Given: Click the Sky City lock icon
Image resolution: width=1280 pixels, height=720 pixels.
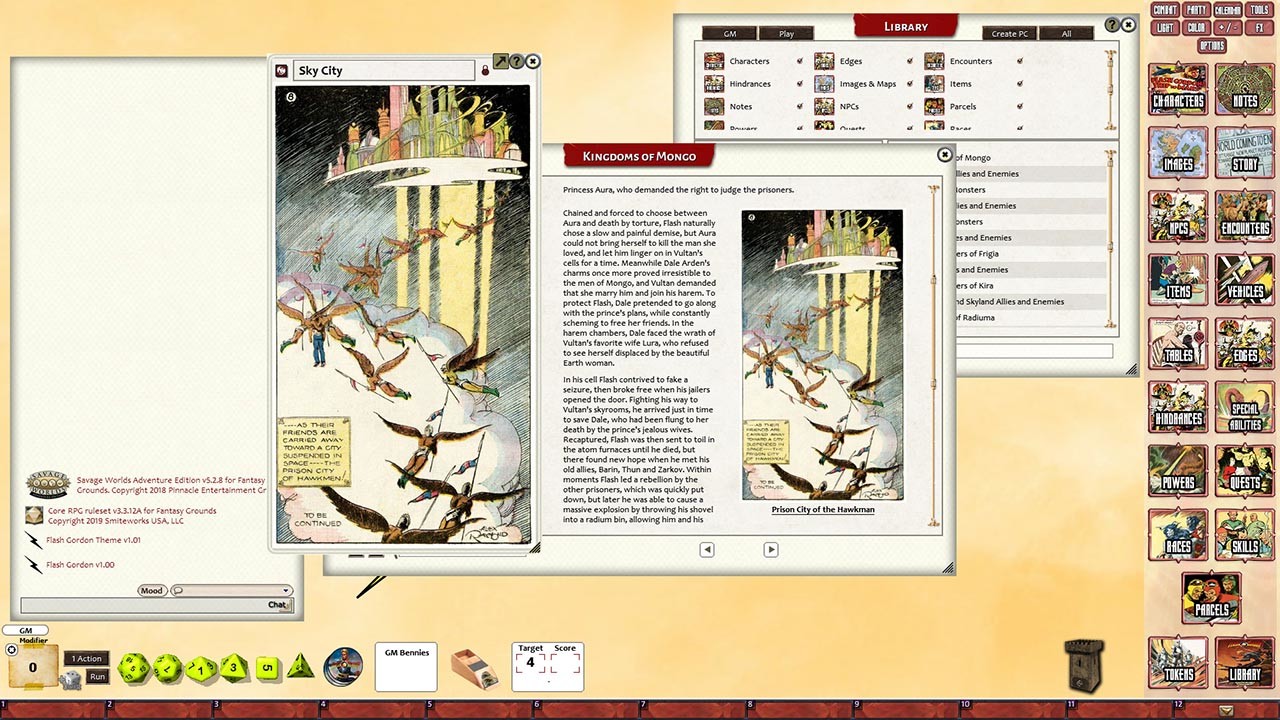Looking at the screenshot, I should pos(486,71).
